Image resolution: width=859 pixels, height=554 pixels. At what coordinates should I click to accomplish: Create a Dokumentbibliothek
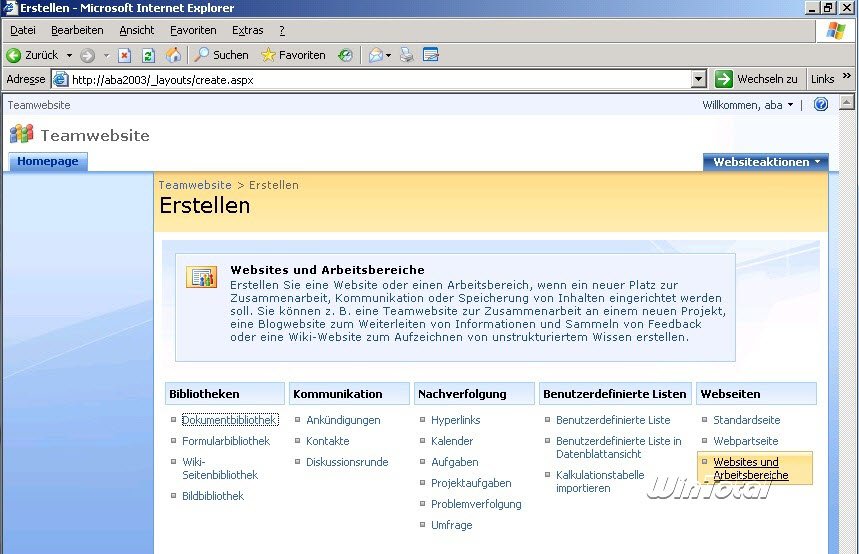pyautogui.click(x=230, y=420)
